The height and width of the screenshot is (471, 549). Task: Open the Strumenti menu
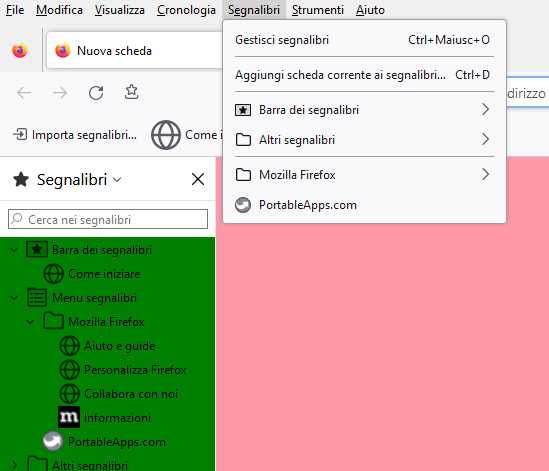click(x=318, y=10)
